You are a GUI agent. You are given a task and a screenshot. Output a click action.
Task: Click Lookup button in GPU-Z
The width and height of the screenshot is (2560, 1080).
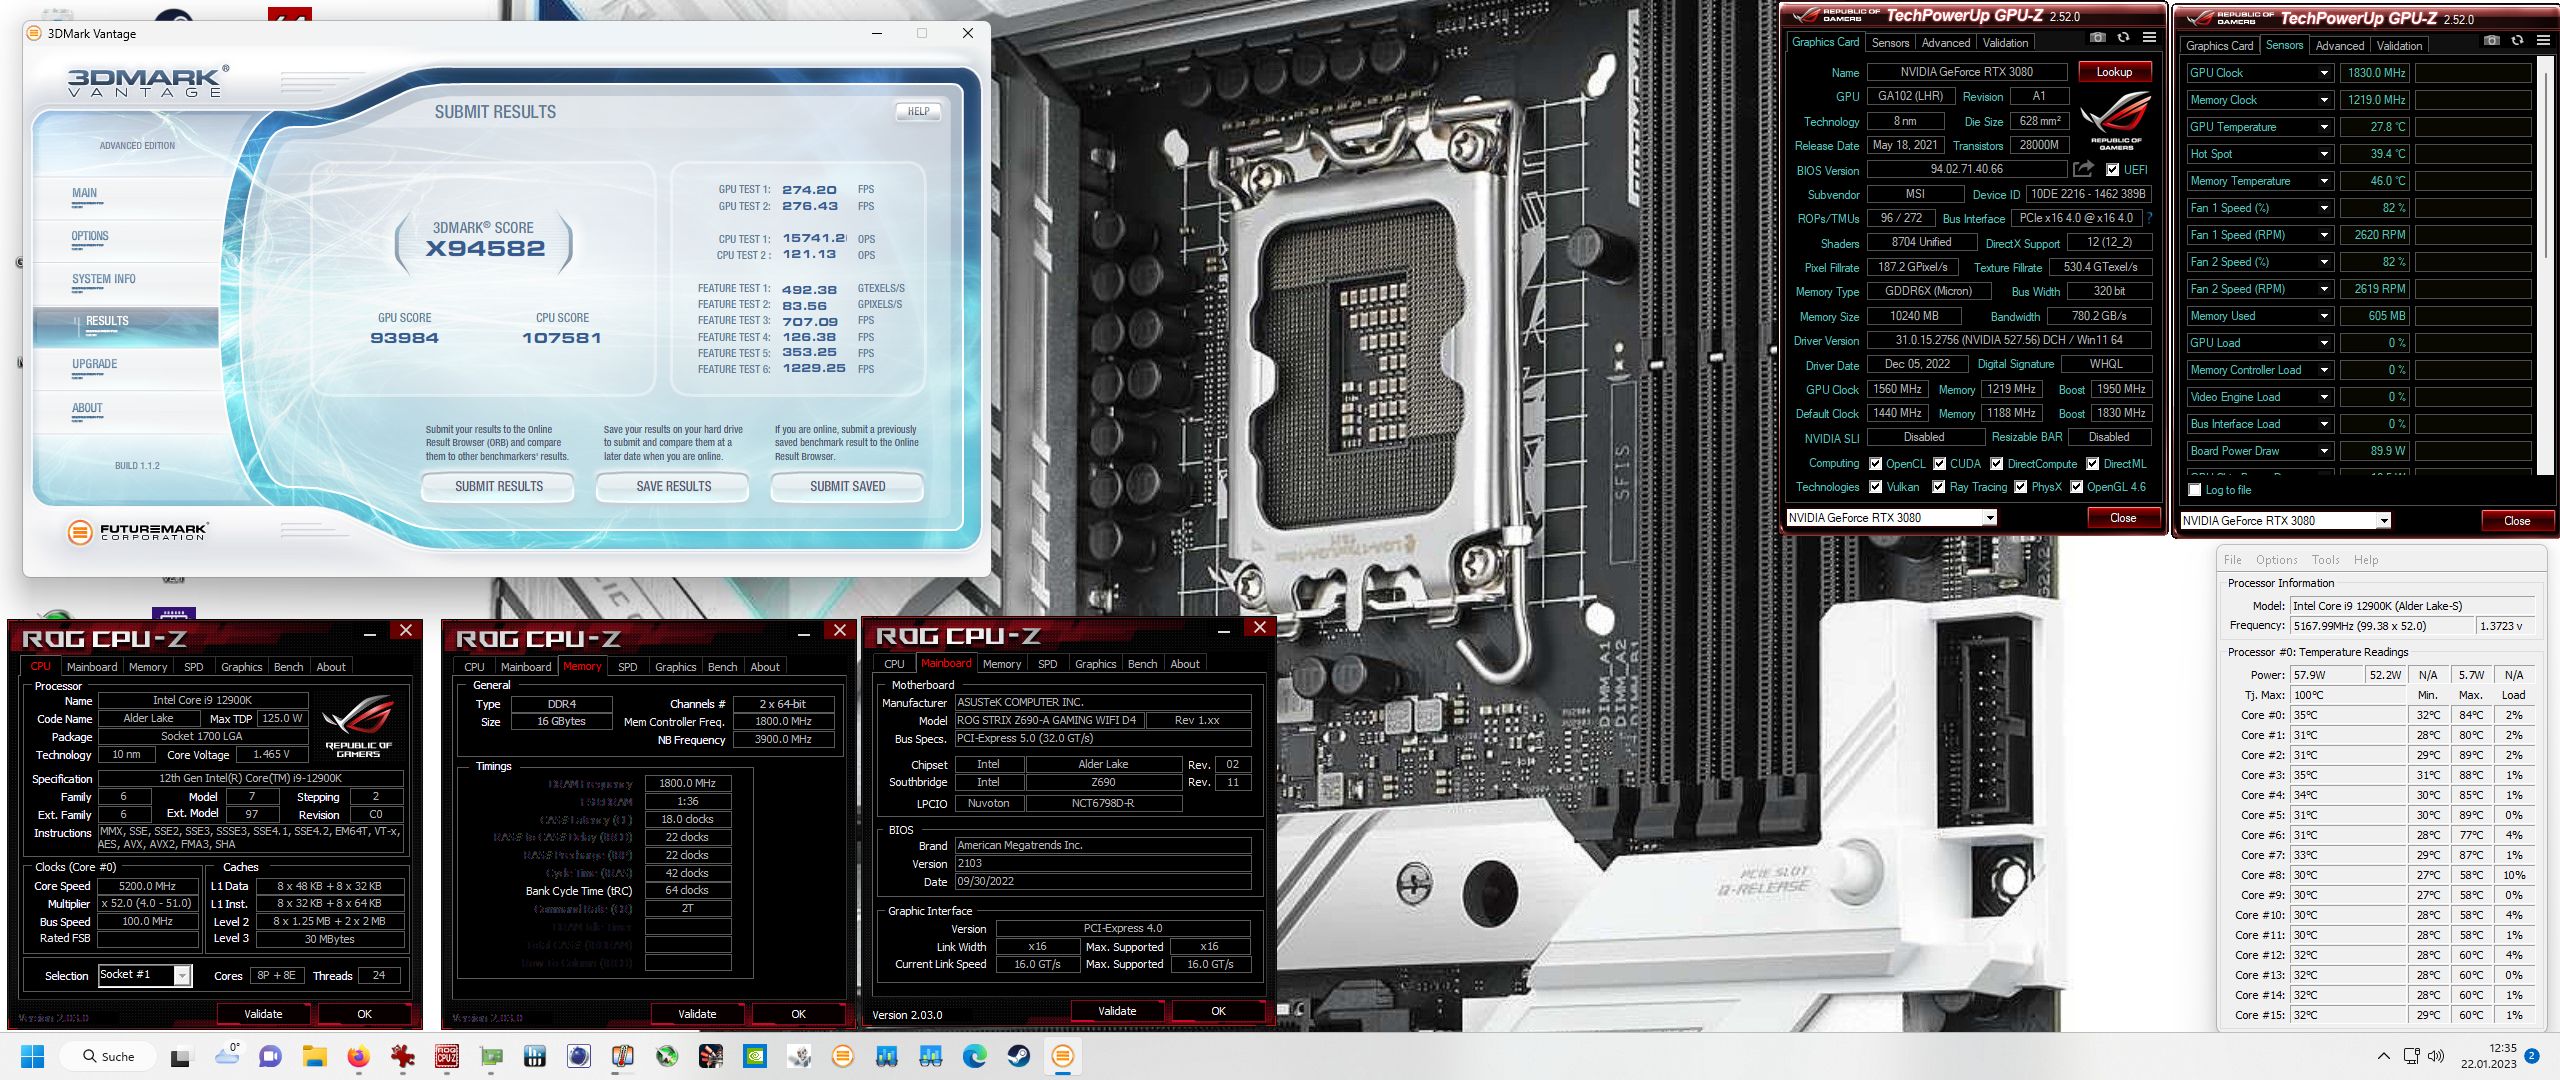[2114, 72]
